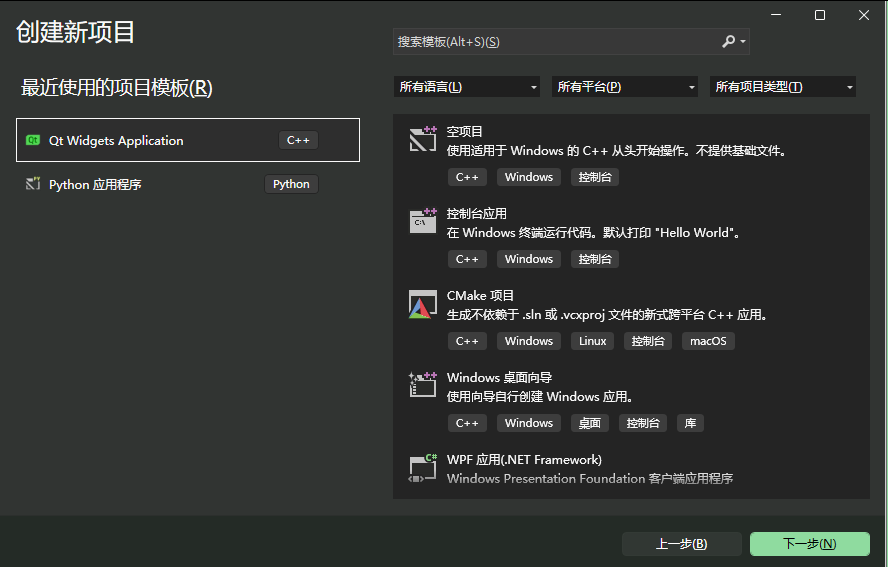Click the 控制台 tag under 空项目

click(x=595, y=177)
